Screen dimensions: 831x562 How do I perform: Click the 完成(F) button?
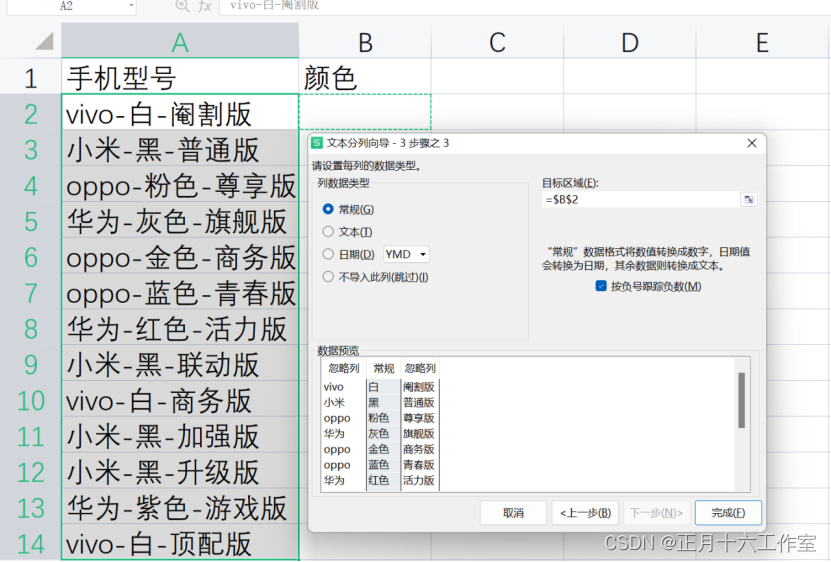click(x=728, y=513)
